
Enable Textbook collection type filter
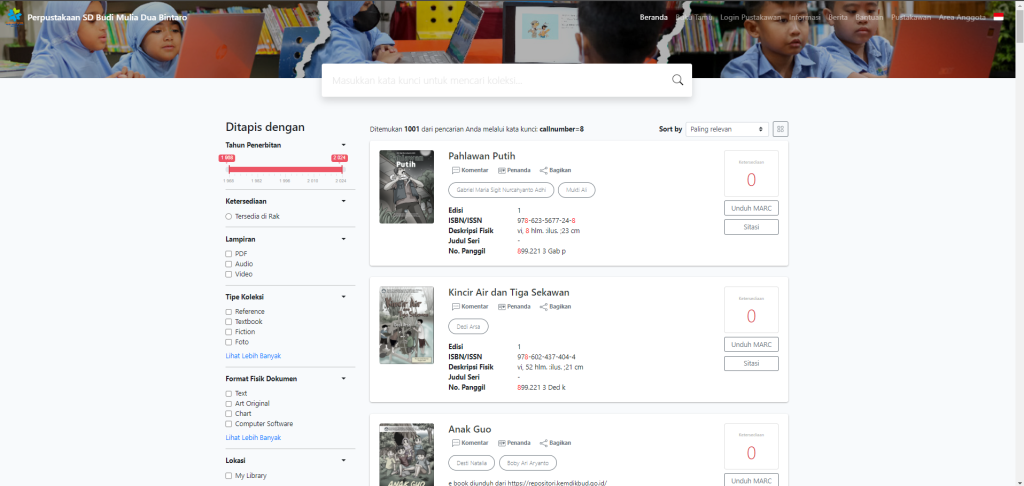pos(229,321)
